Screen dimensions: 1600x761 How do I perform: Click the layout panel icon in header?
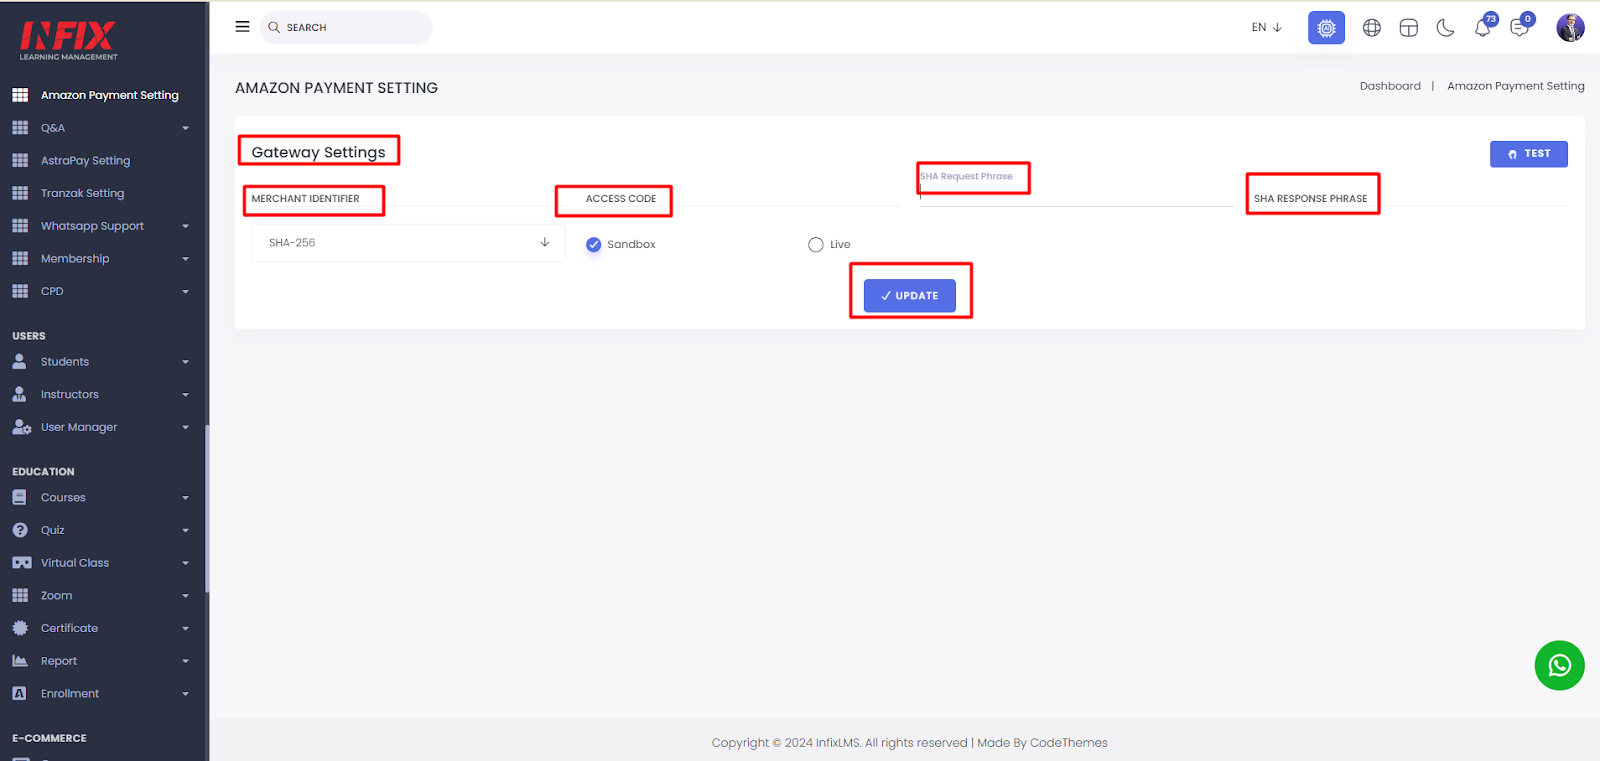(x=1409, y=28)
